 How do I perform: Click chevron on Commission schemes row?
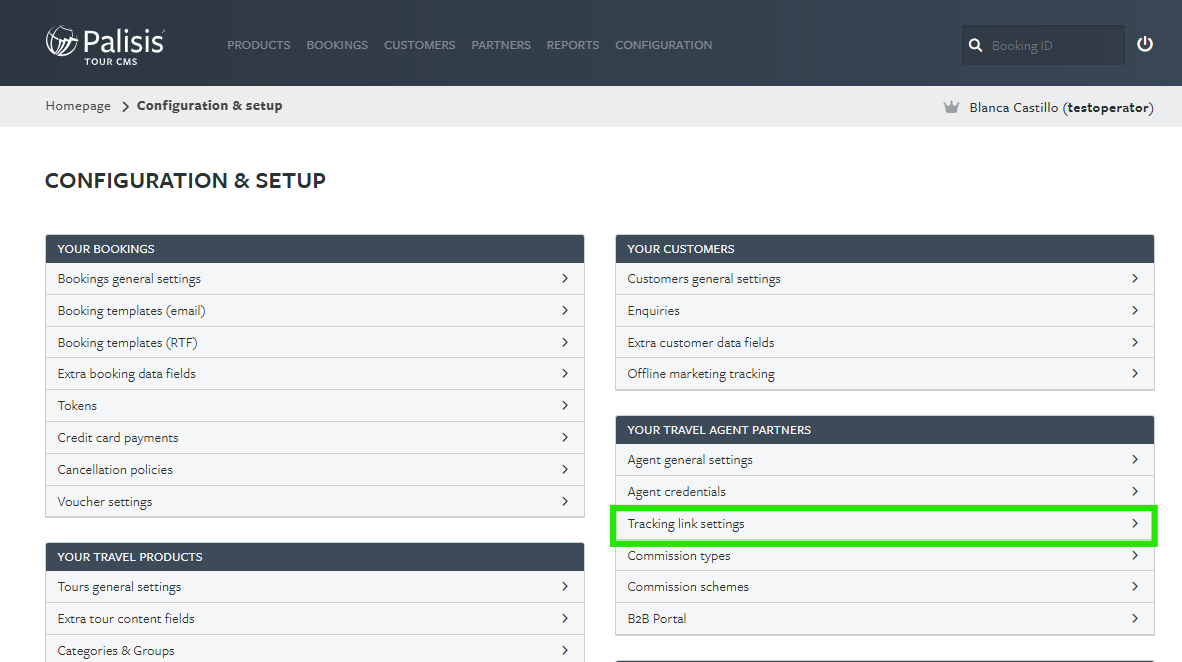click(x=1135, y=587)
